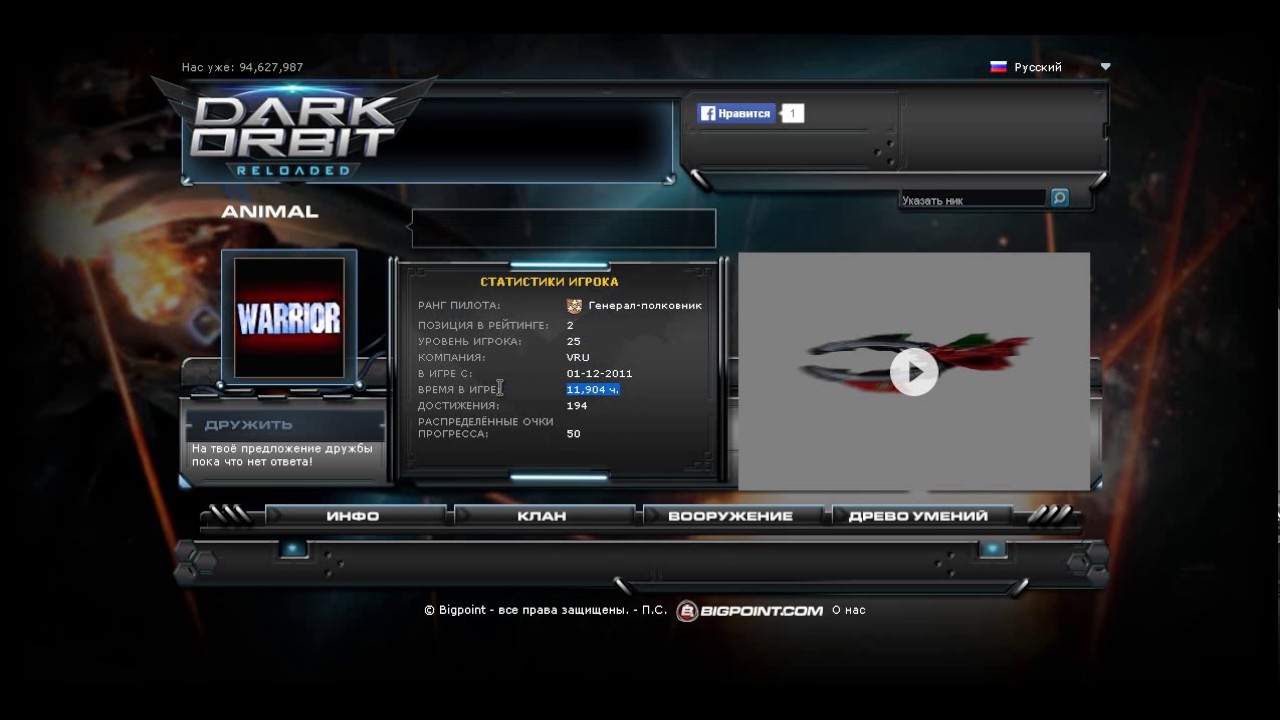Open the ВООРУЖЕНИЕ tab
The height and width of the screenshot is (720, 1280).
tap(730, 516)
